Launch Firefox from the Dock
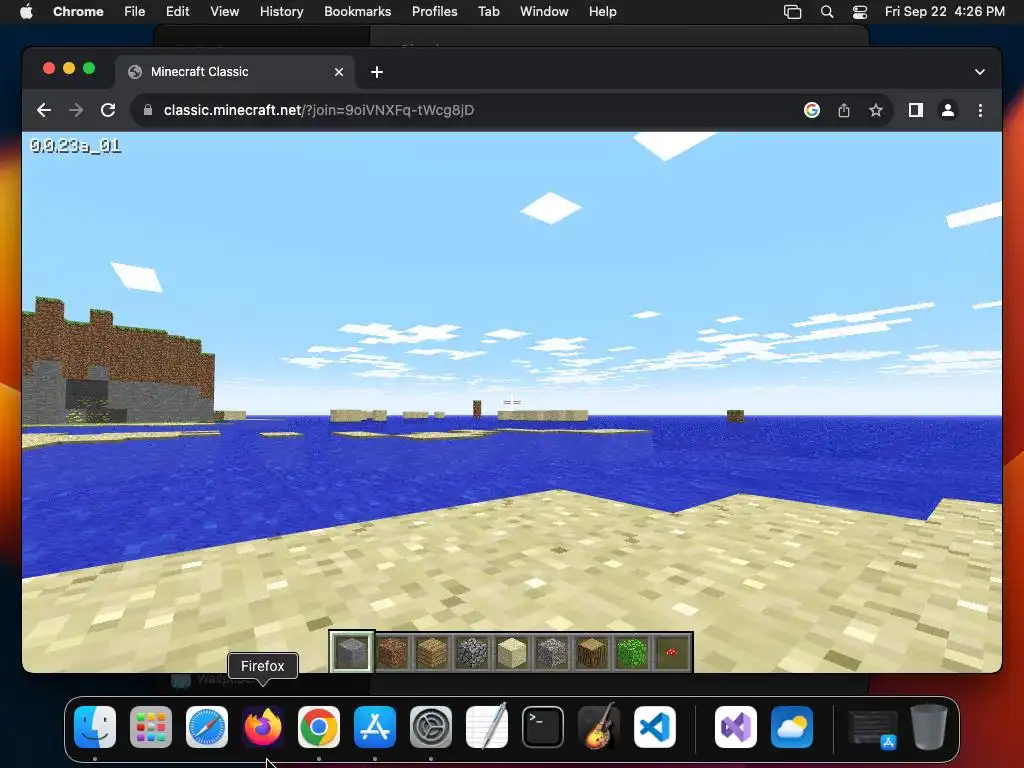The width and height of the screenshot is (1024, 768). pyautogui.click(x=263, y=727)
